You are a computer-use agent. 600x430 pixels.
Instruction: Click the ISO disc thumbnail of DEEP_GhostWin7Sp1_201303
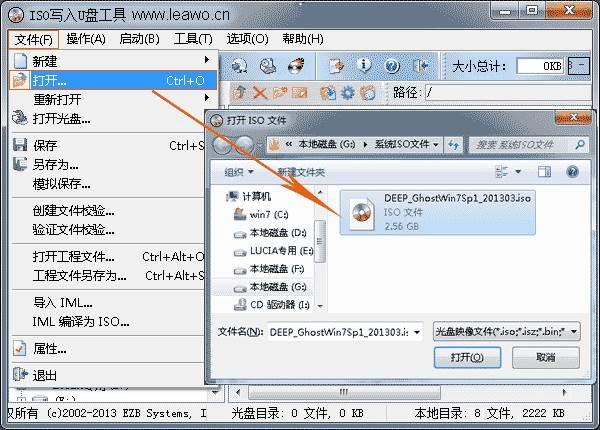click(x=362, y=212)
